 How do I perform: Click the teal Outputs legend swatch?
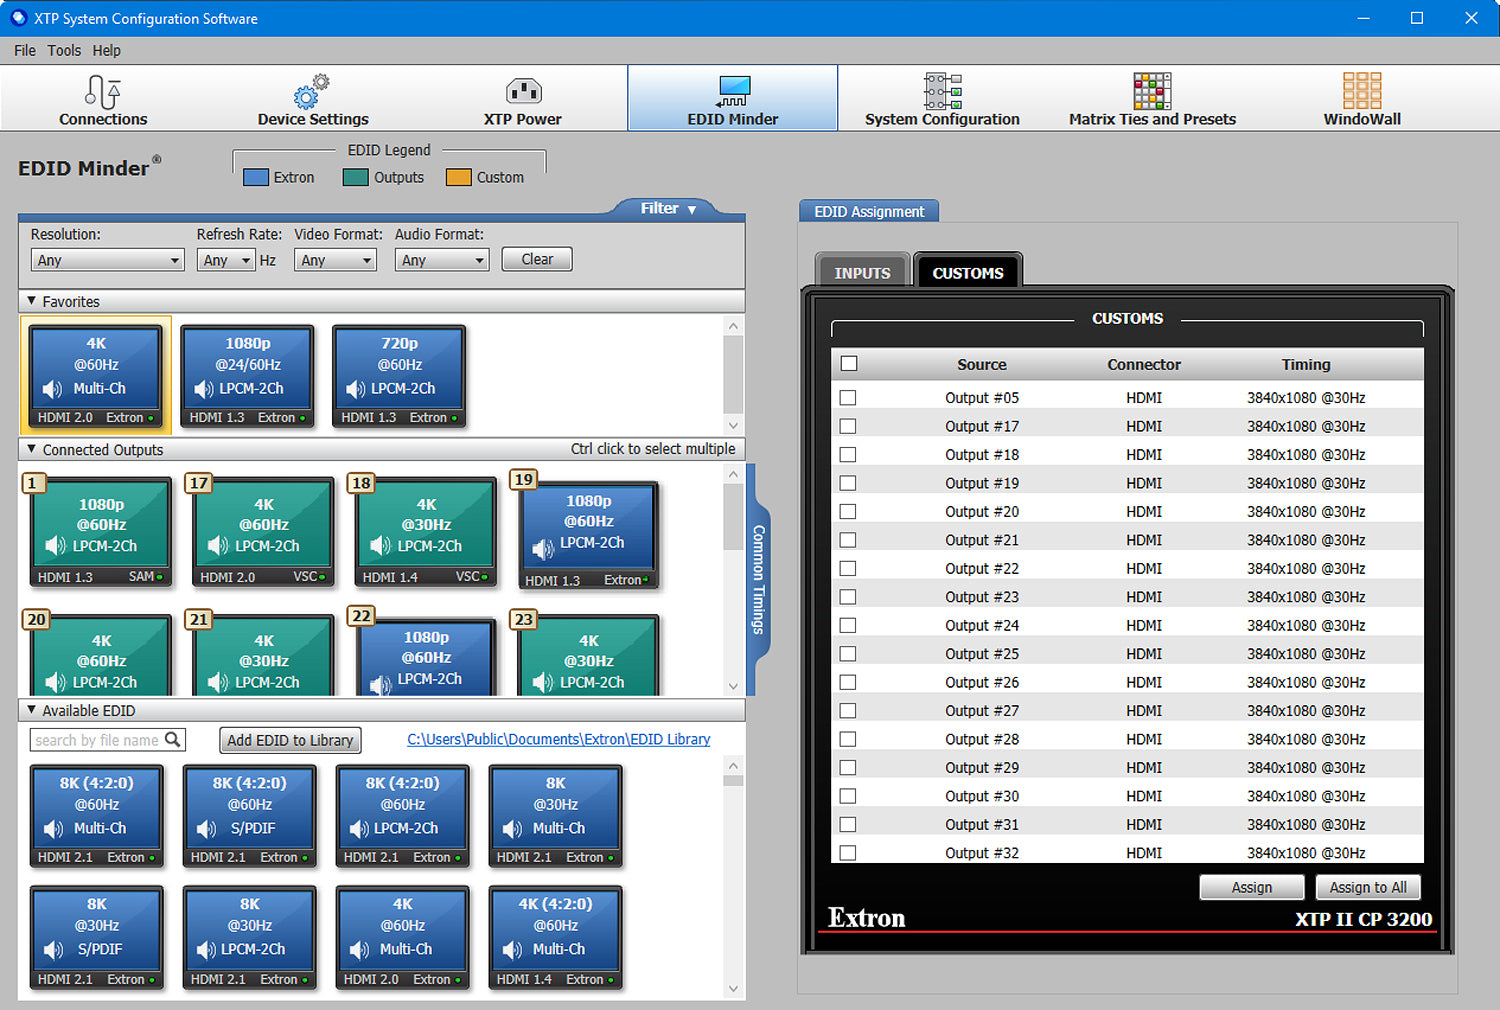[356, 177]
